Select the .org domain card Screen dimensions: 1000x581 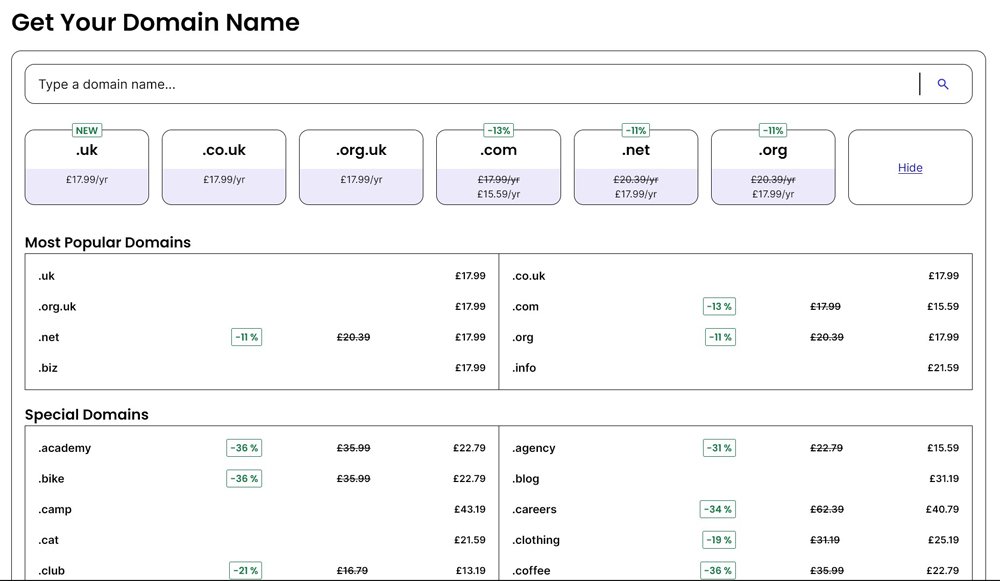[773, 167]
